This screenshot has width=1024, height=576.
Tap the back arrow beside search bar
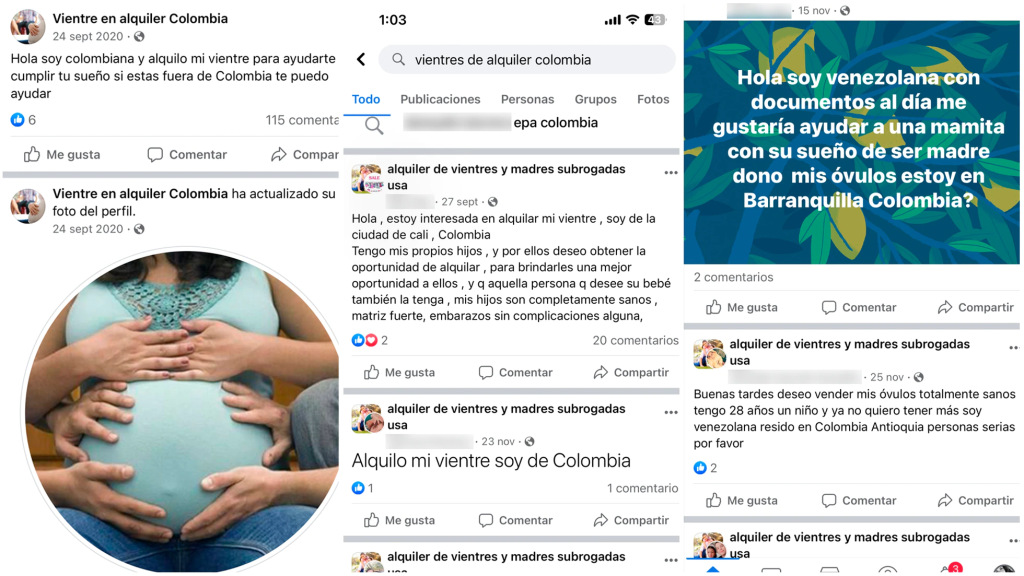[361, 59]
